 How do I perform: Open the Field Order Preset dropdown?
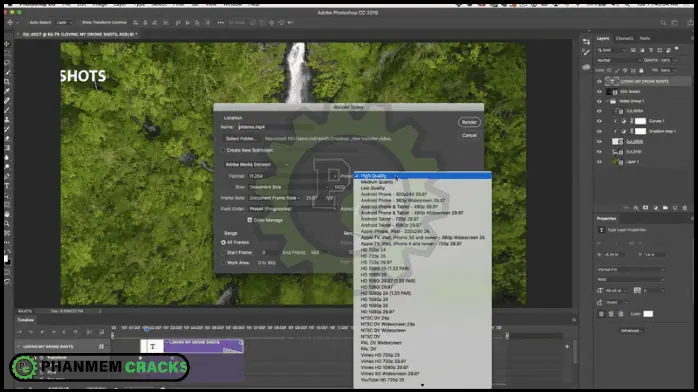point(292,209)
